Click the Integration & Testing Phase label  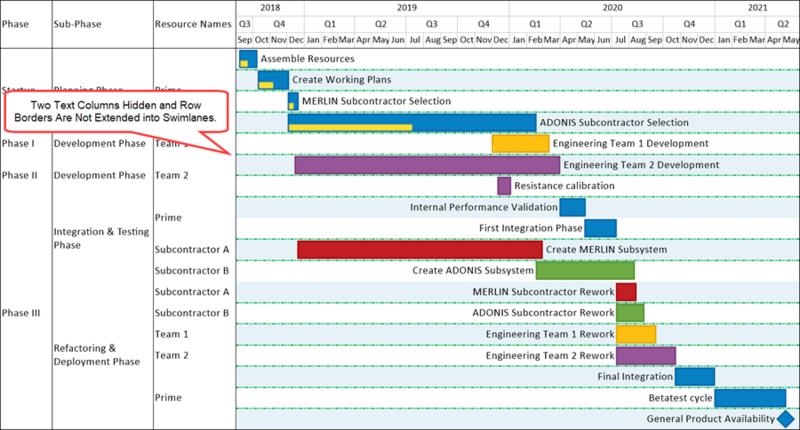[102, 238]
